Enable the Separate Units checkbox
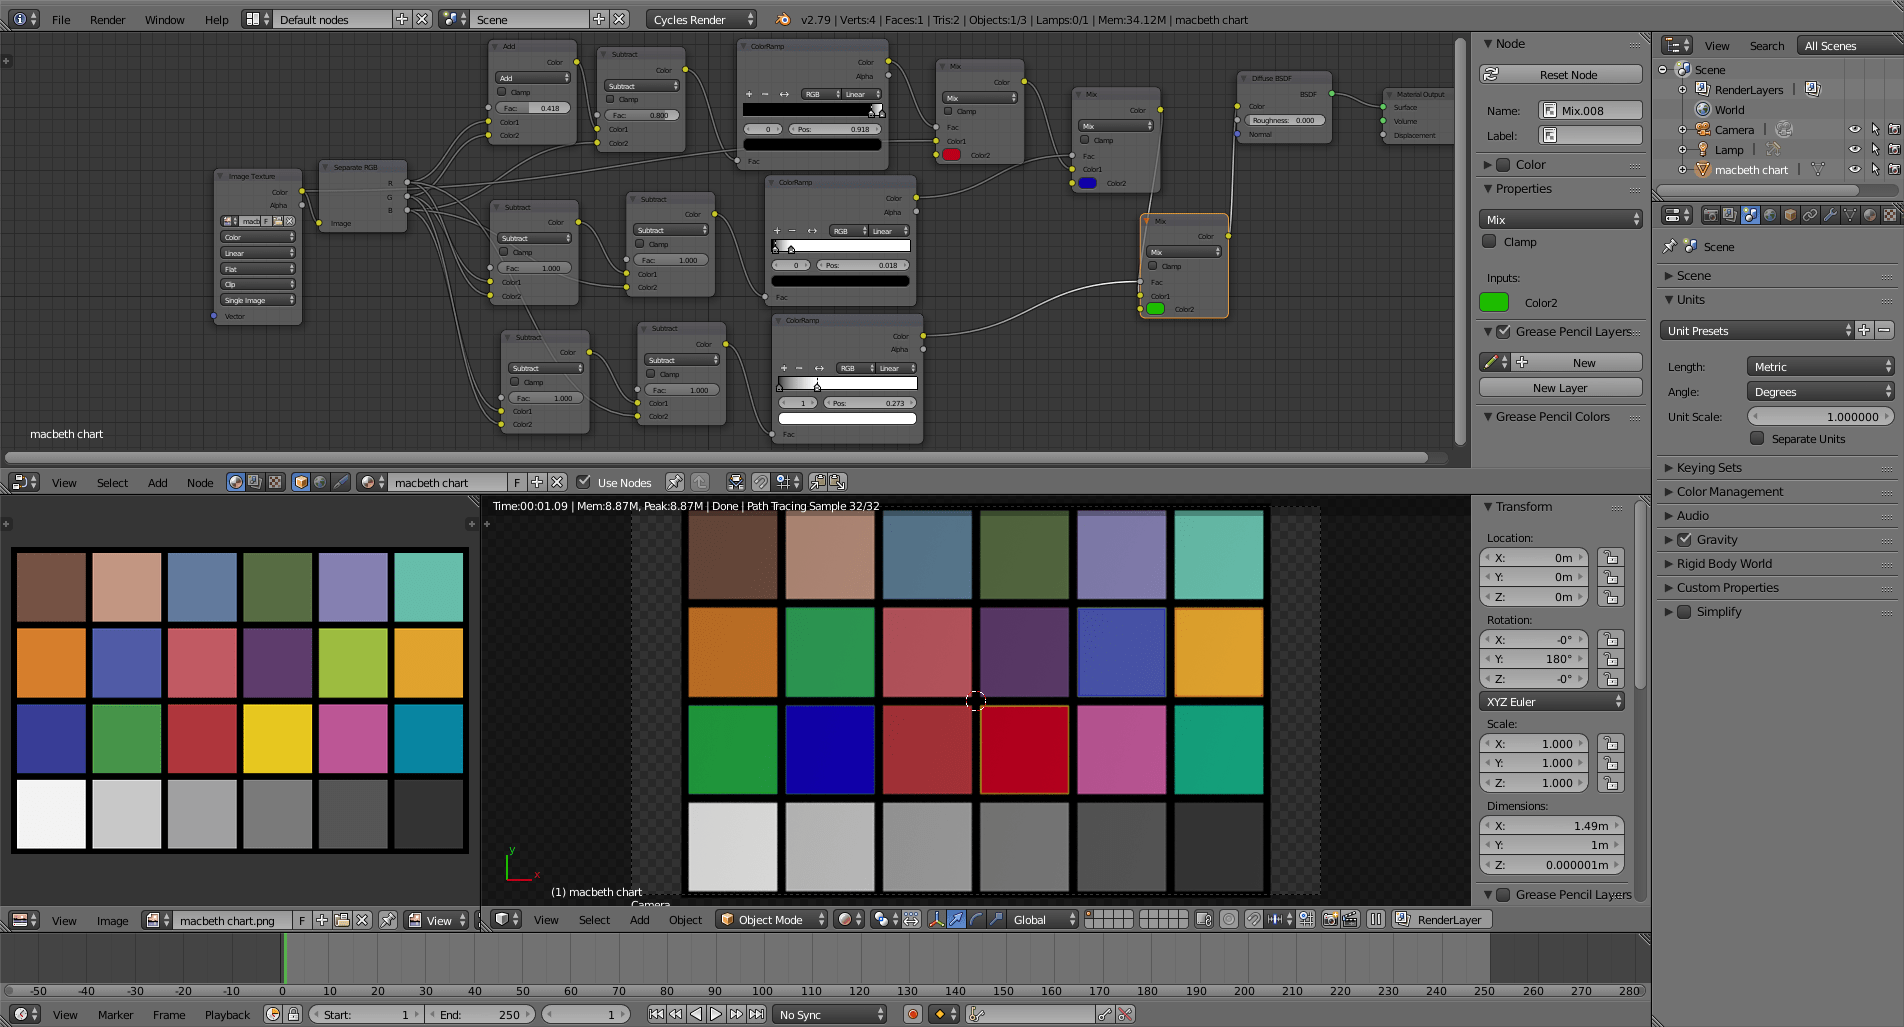Image resolution: width=1904 pixels, height=1027 pixels. click(1757, 438)
